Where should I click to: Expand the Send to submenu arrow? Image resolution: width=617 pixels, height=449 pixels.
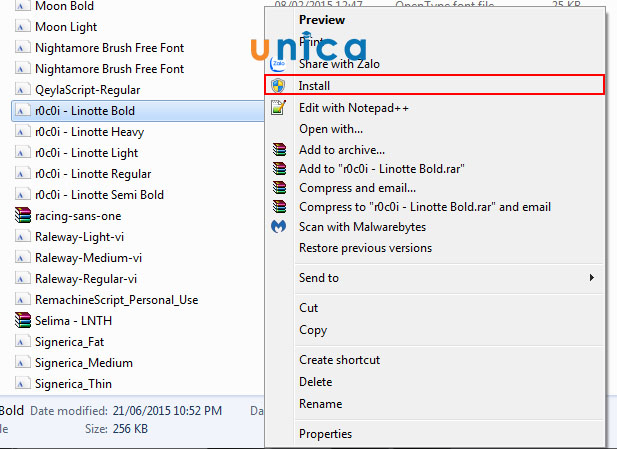pos(591,277)
